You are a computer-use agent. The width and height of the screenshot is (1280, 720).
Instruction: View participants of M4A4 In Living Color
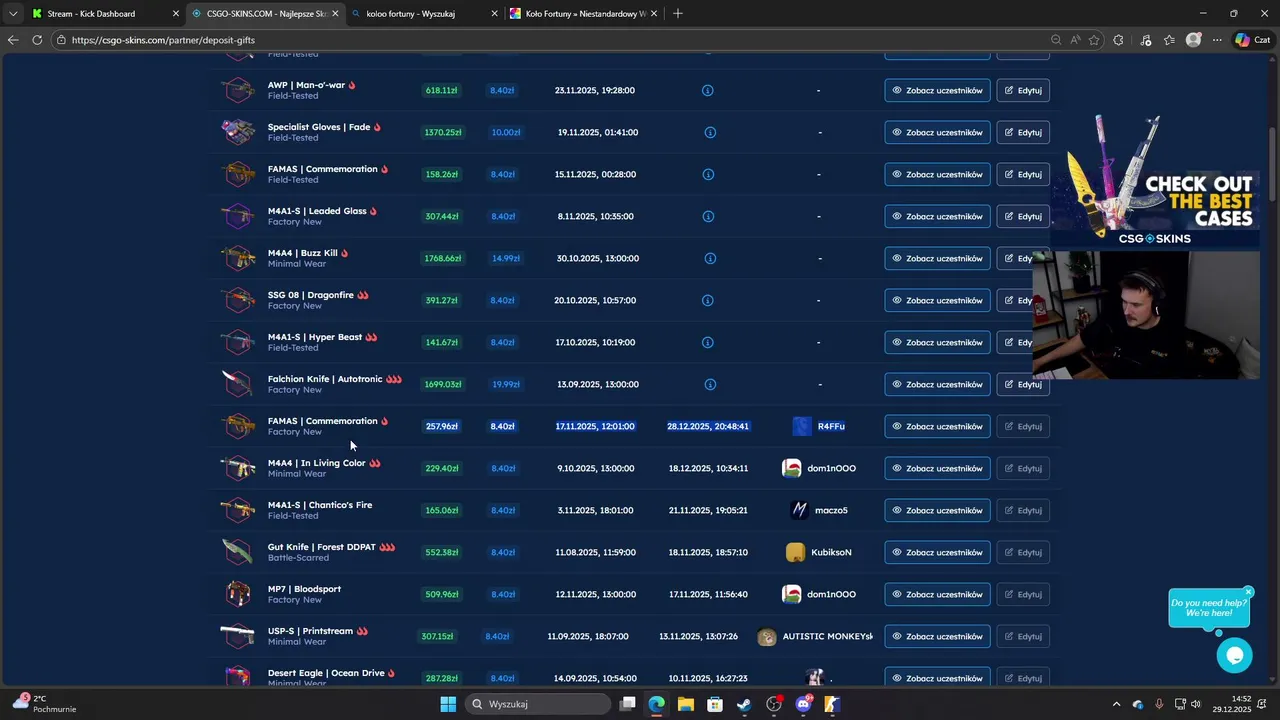click(937, 468)
